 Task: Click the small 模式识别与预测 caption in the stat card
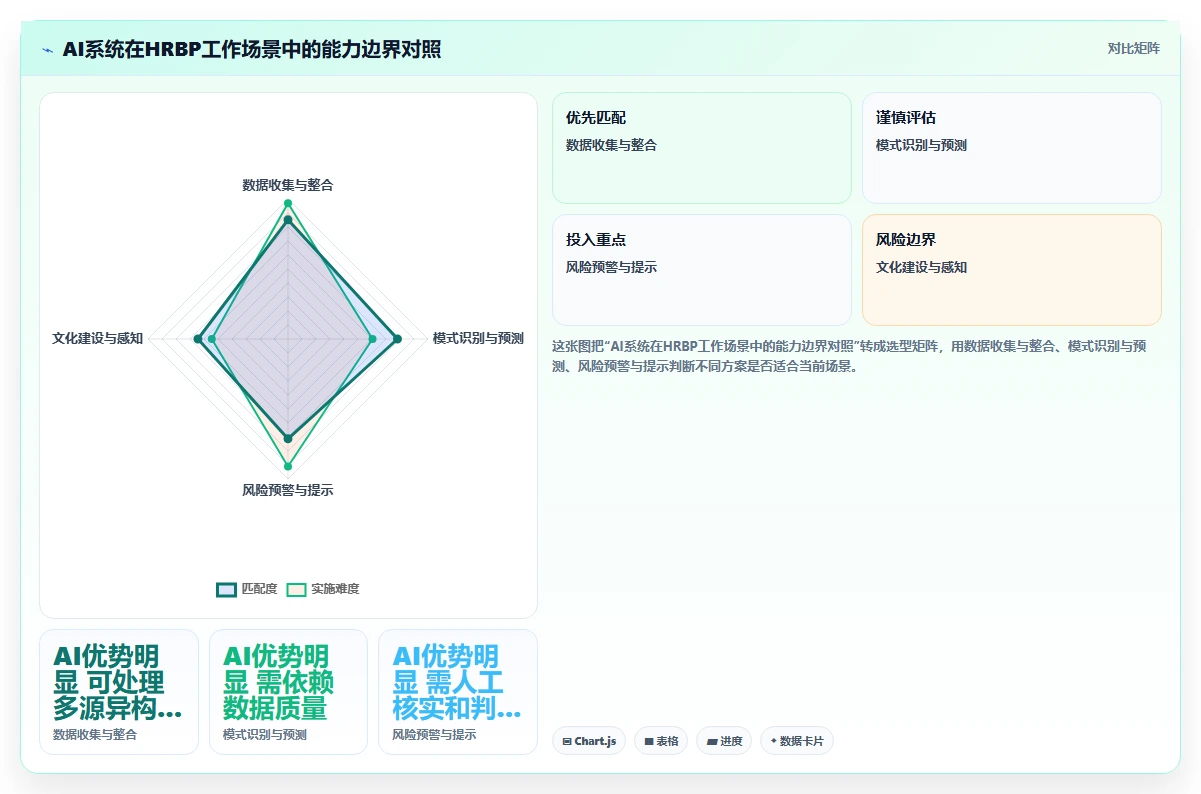click(x=265, y=735)
